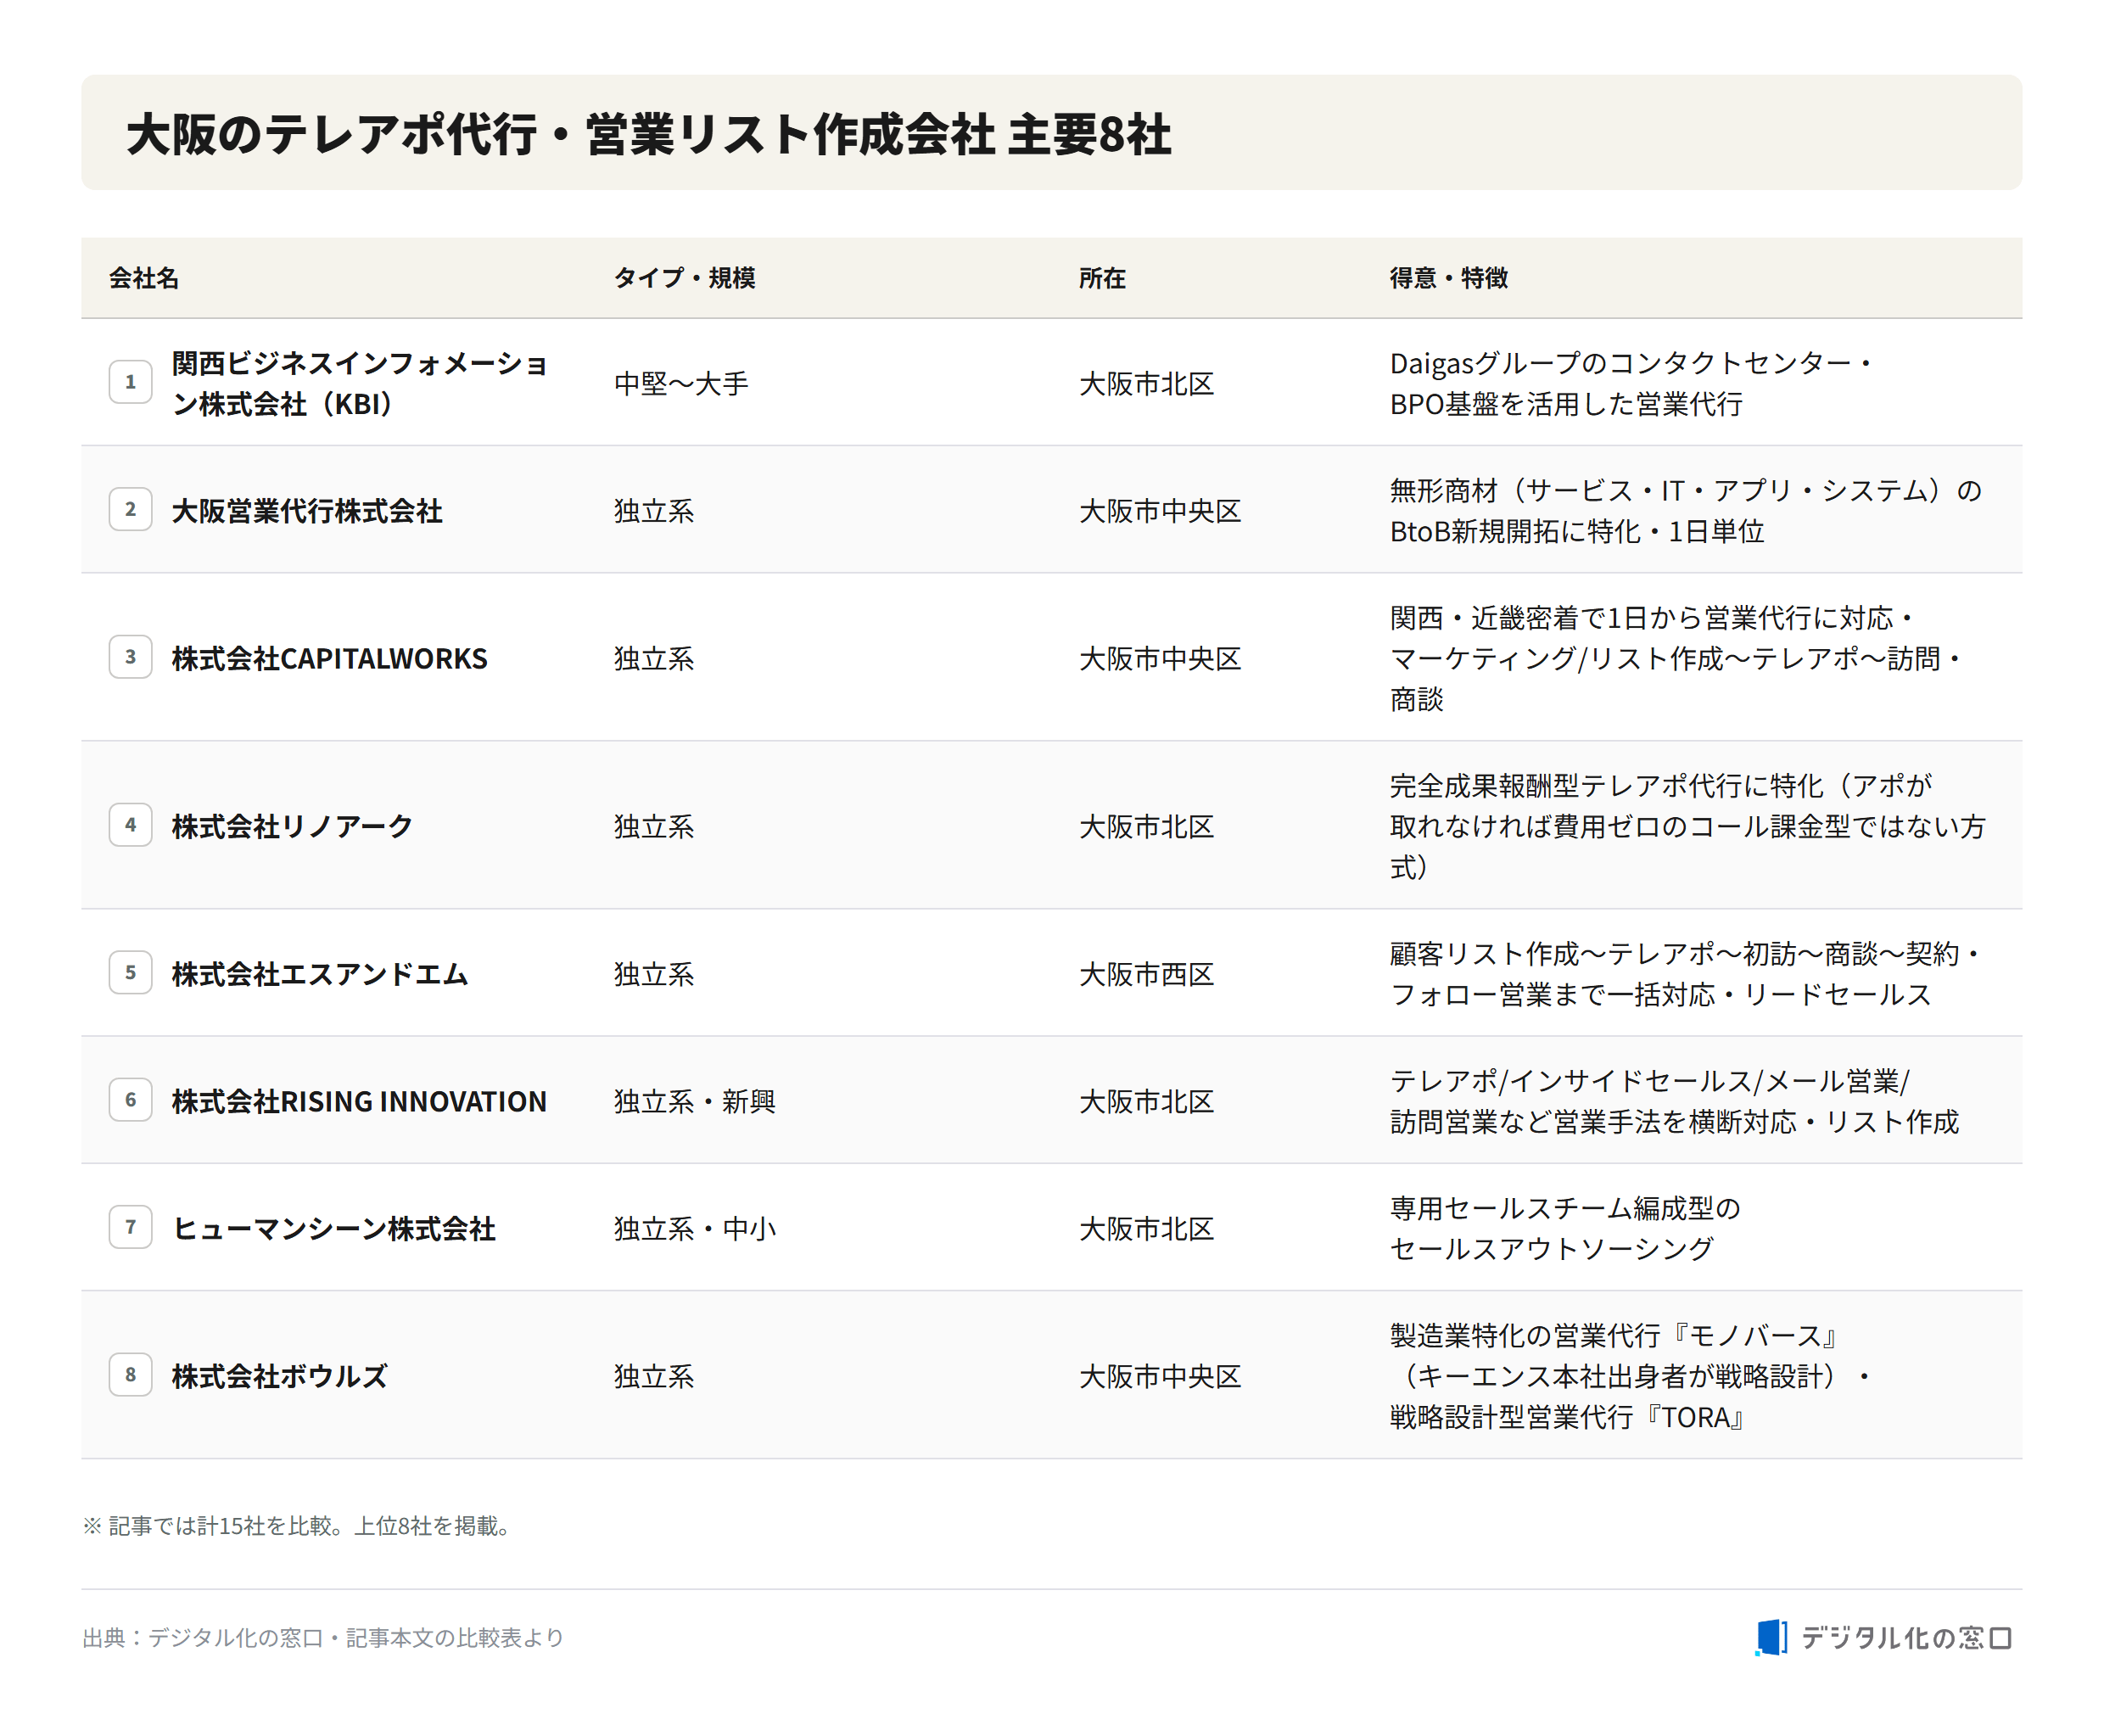Open 株式会社CAPITALWORKS company name
The width and height of the screenshot is (2104, 1736).
(x=329, y=658)
